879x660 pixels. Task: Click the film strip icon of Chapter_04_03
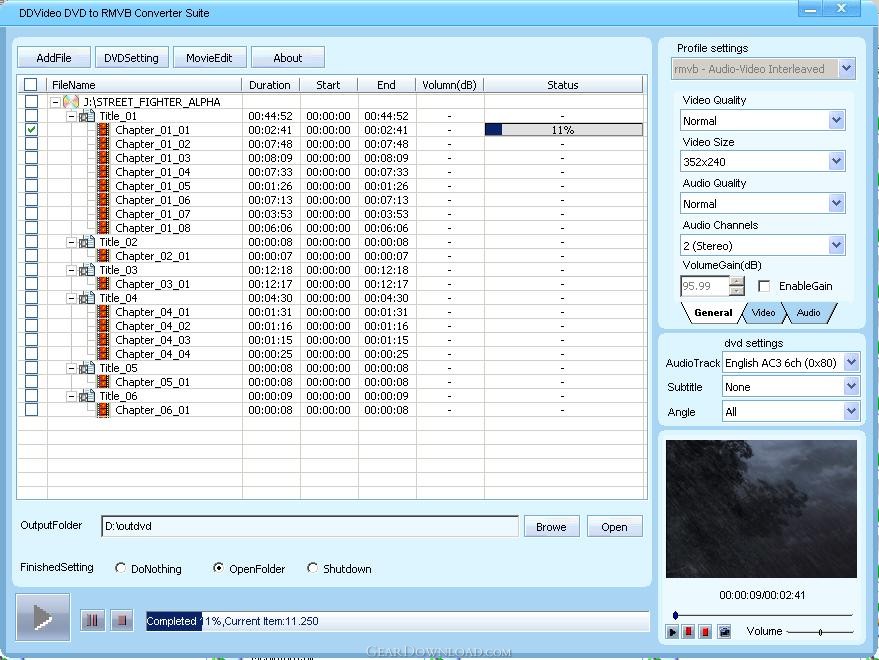(103, 340)
